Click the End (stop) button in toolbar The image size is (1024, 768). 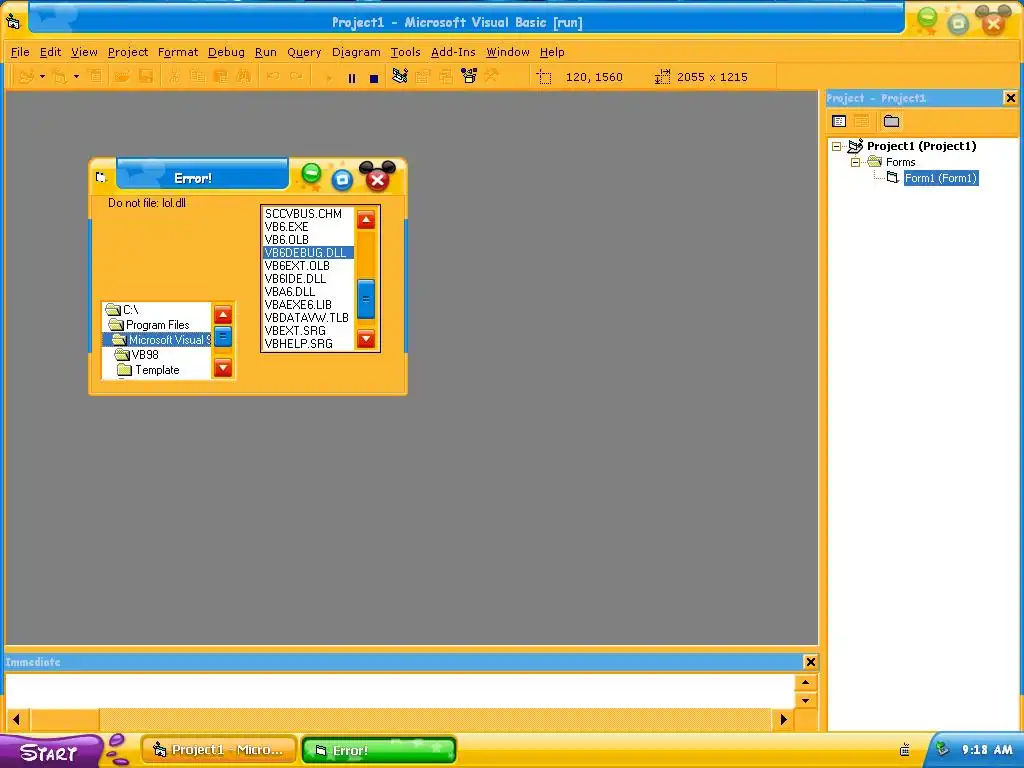[374, 78]
